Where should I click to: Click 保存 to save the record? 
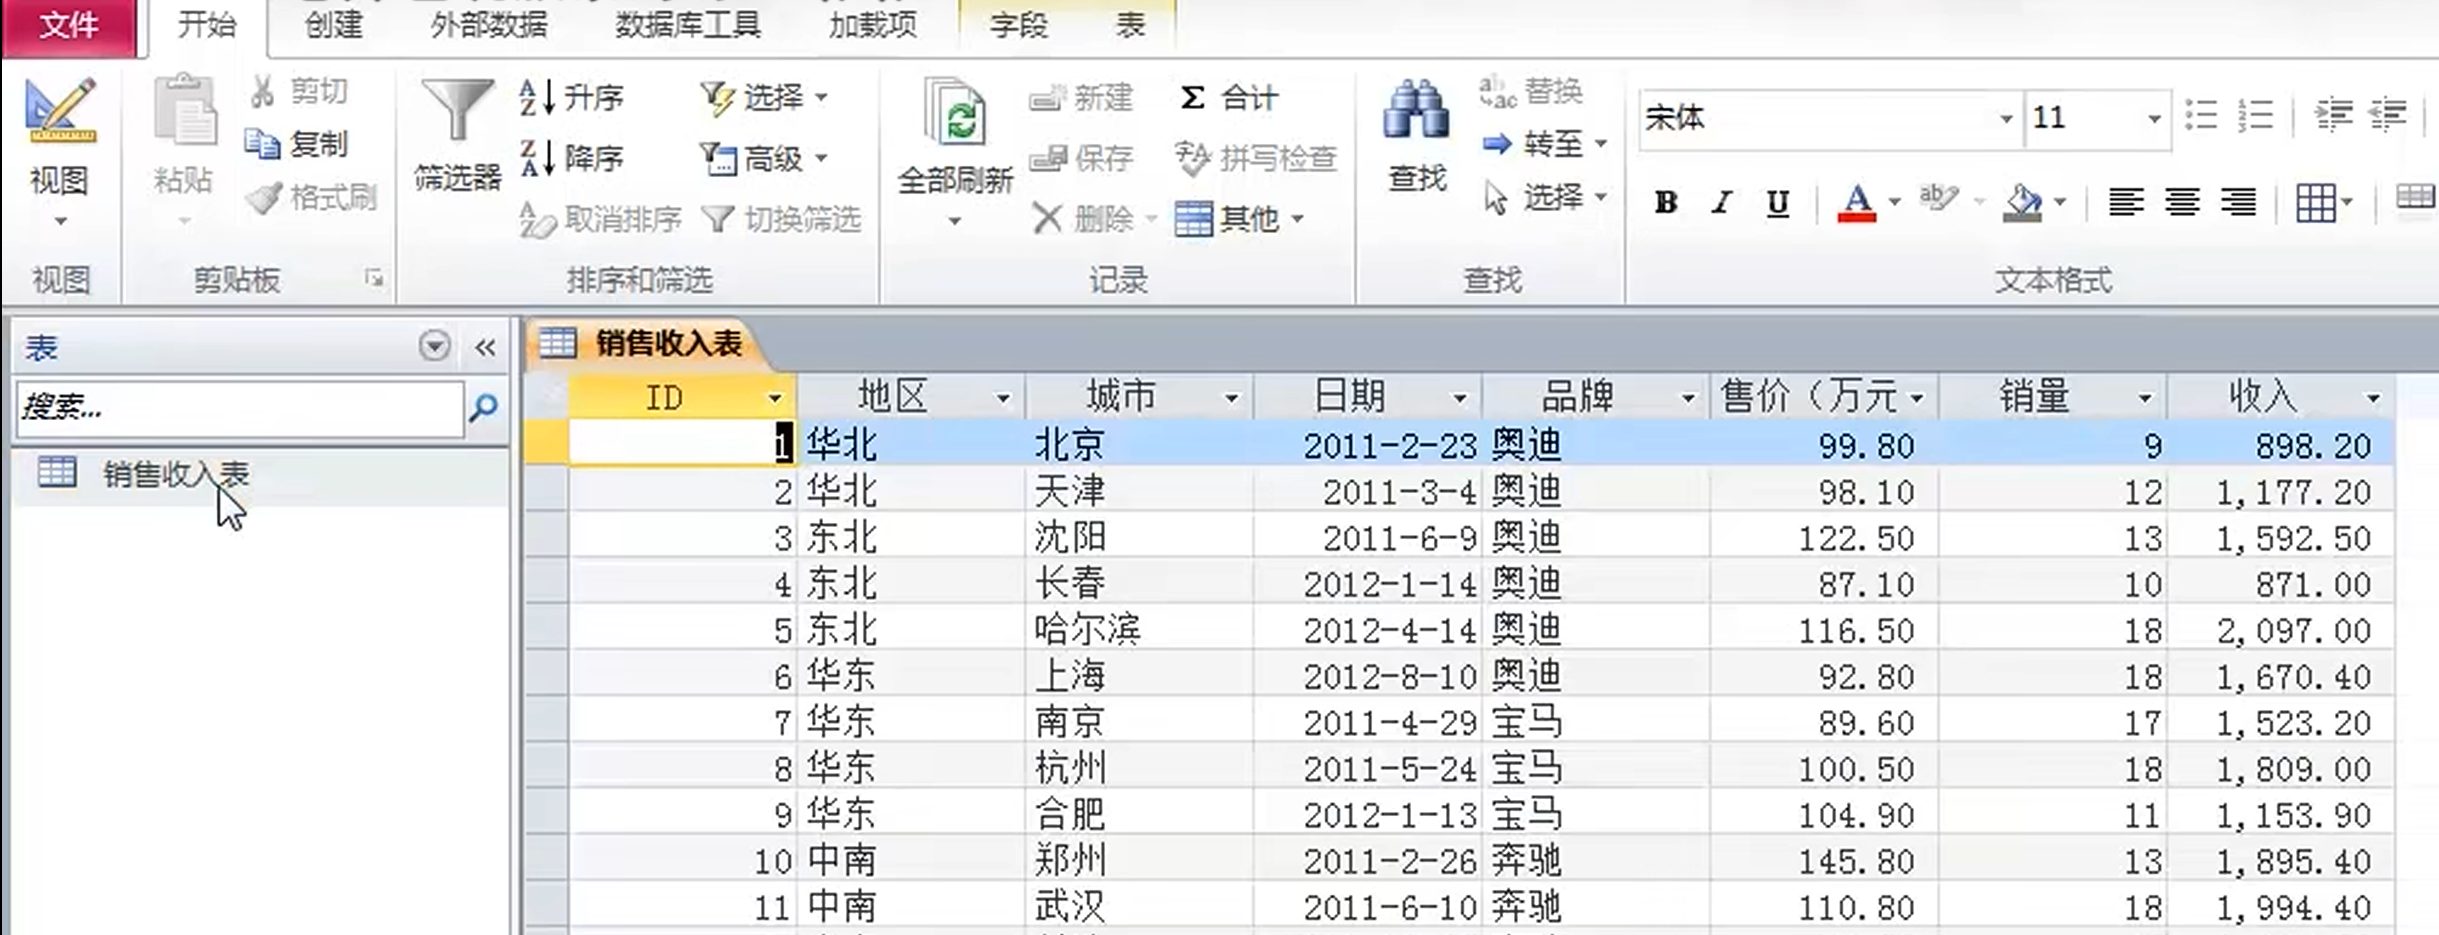coord(1081,158)
